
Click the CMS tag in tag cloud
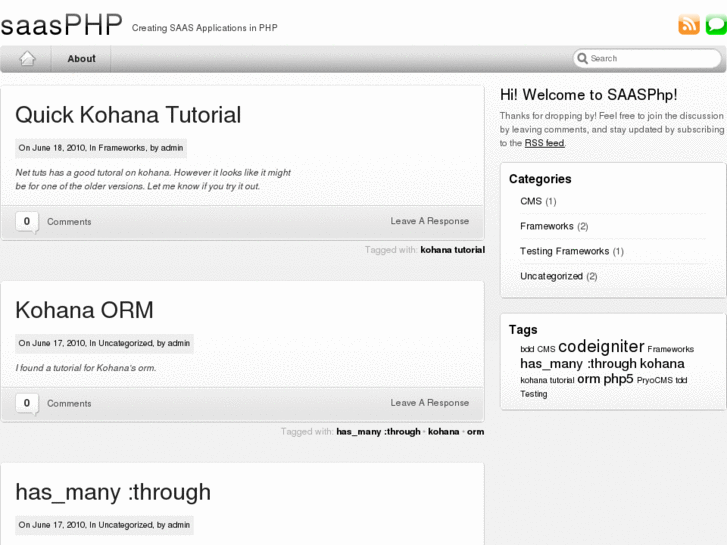pos(546,349)
